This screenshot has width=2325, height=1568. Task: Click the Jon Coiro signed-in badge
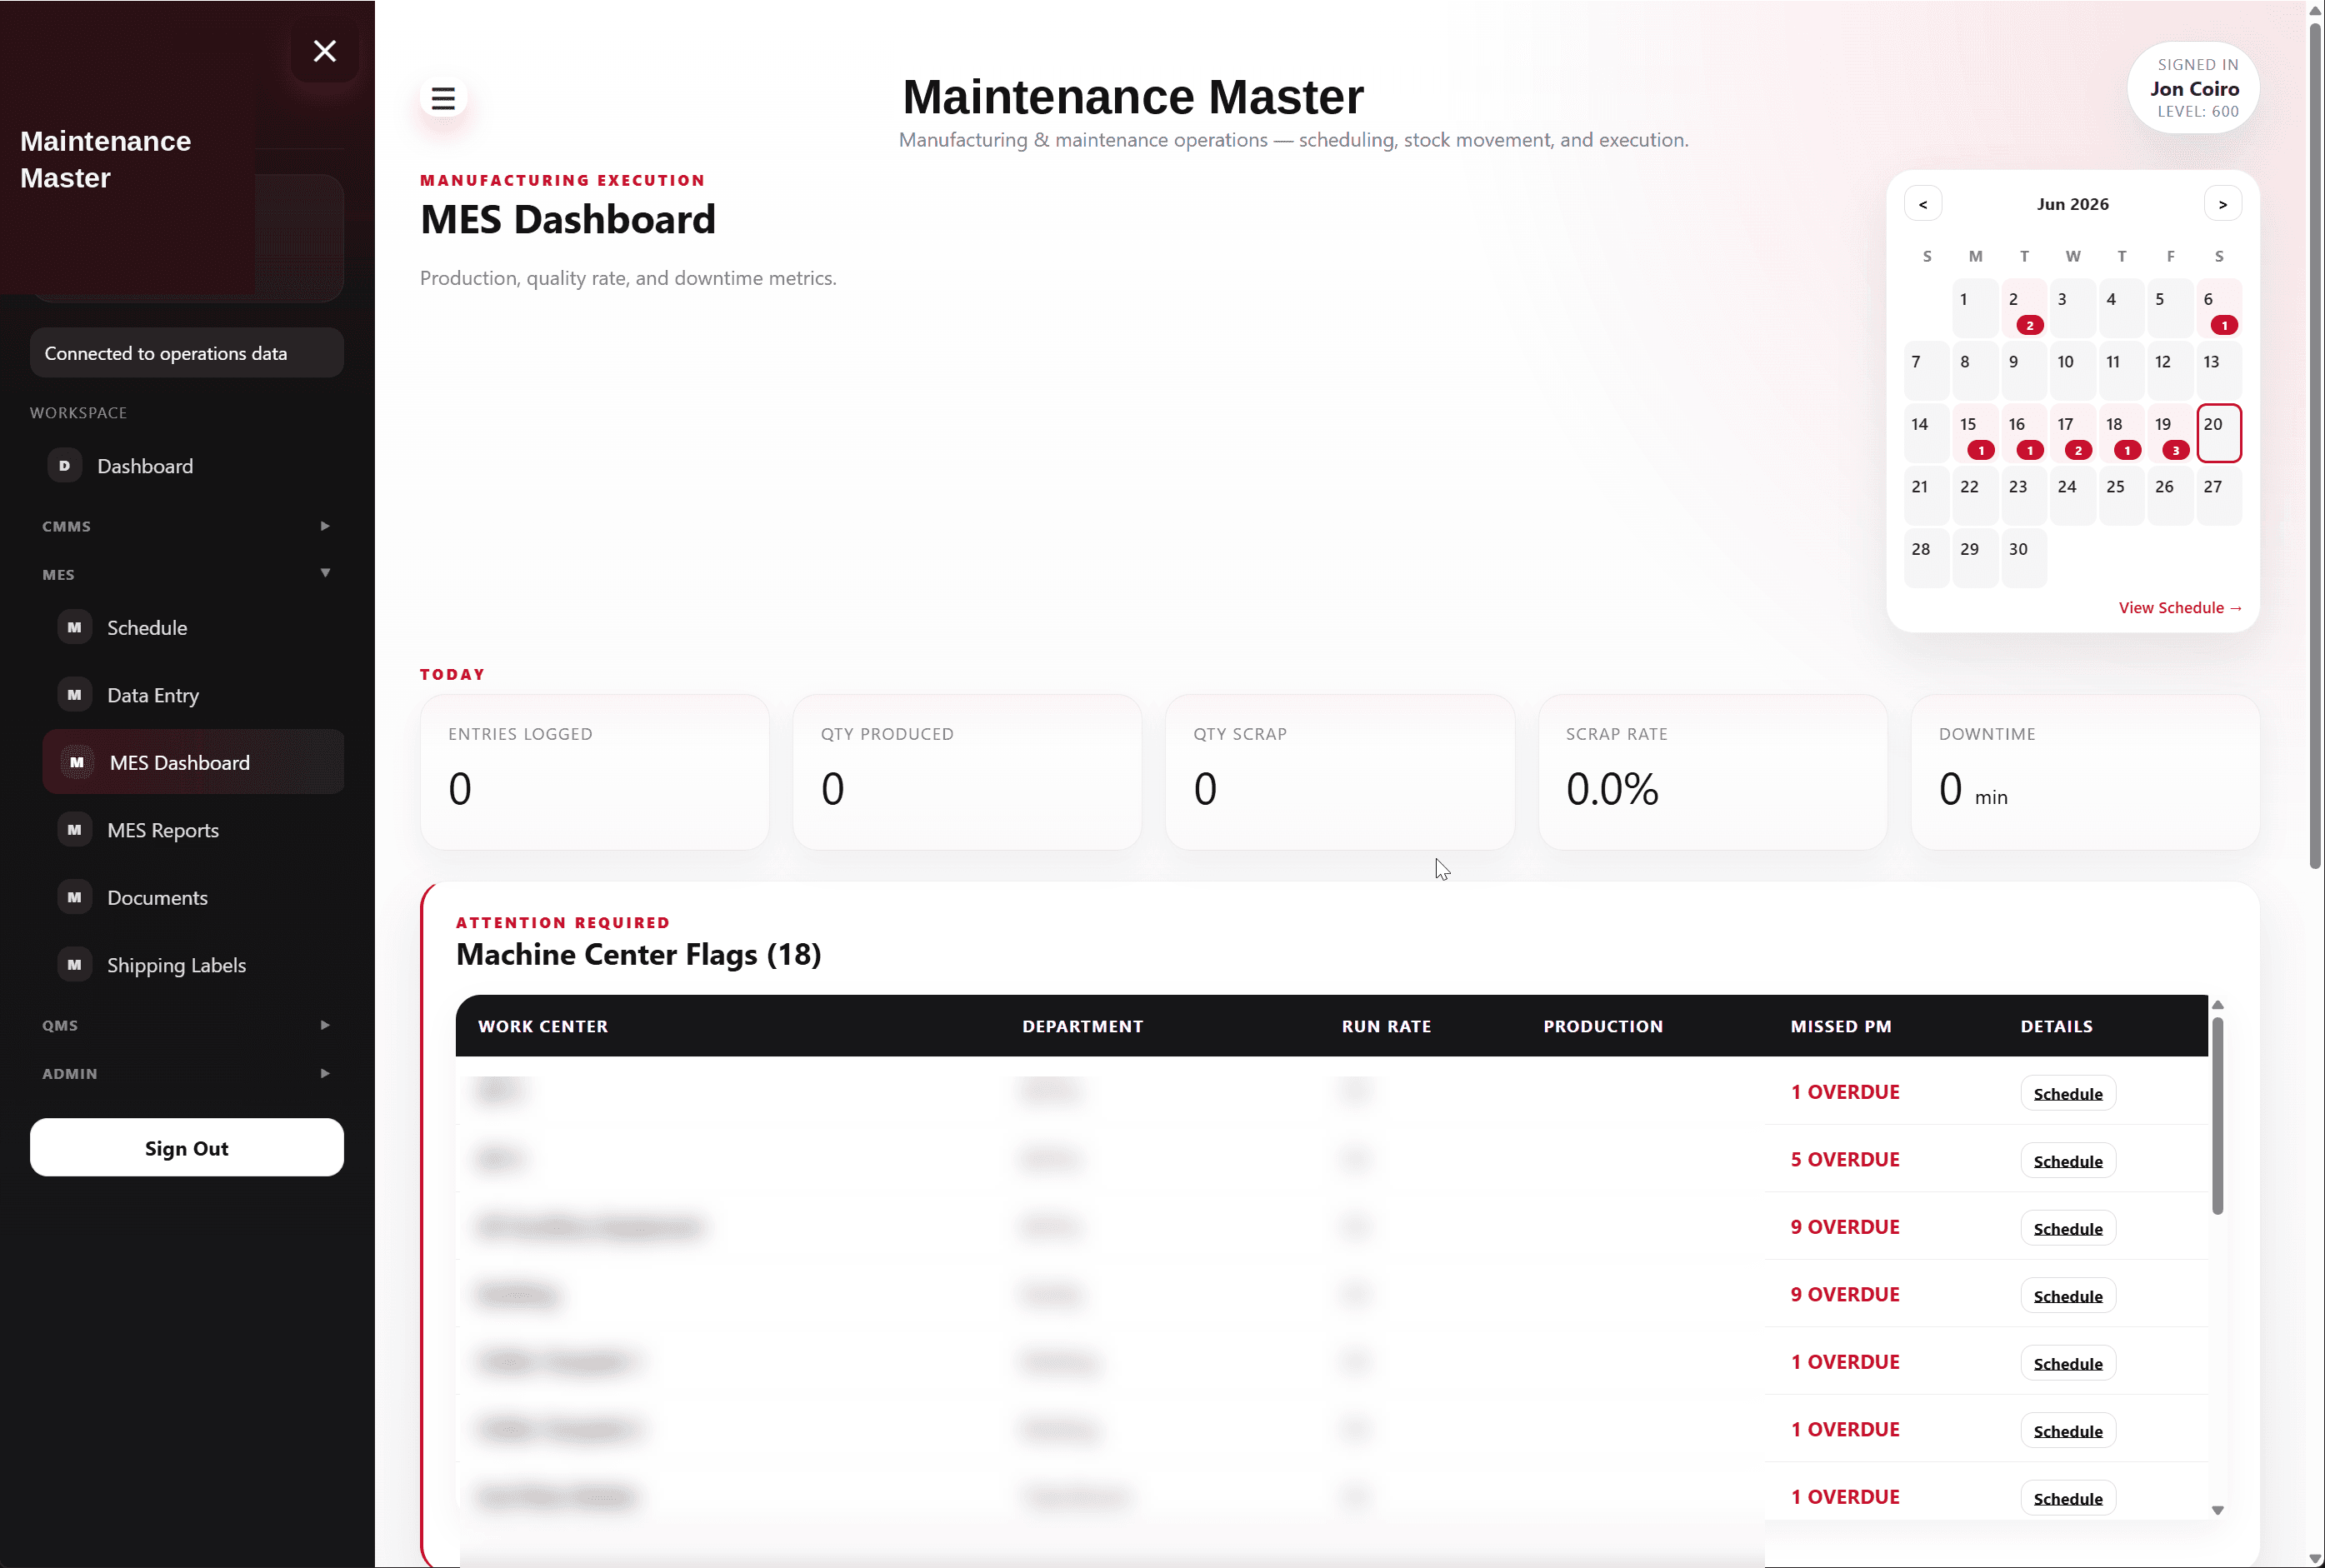(2193, 88)
